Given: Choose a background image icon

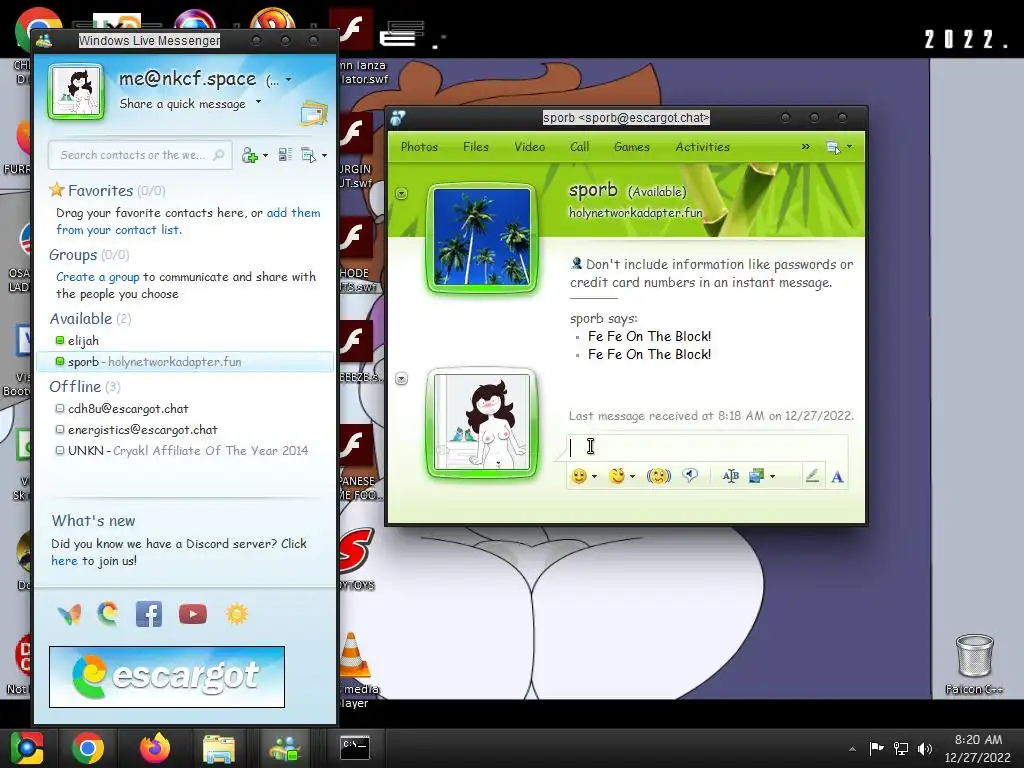Looking at the screenshot, I should 756,476.
